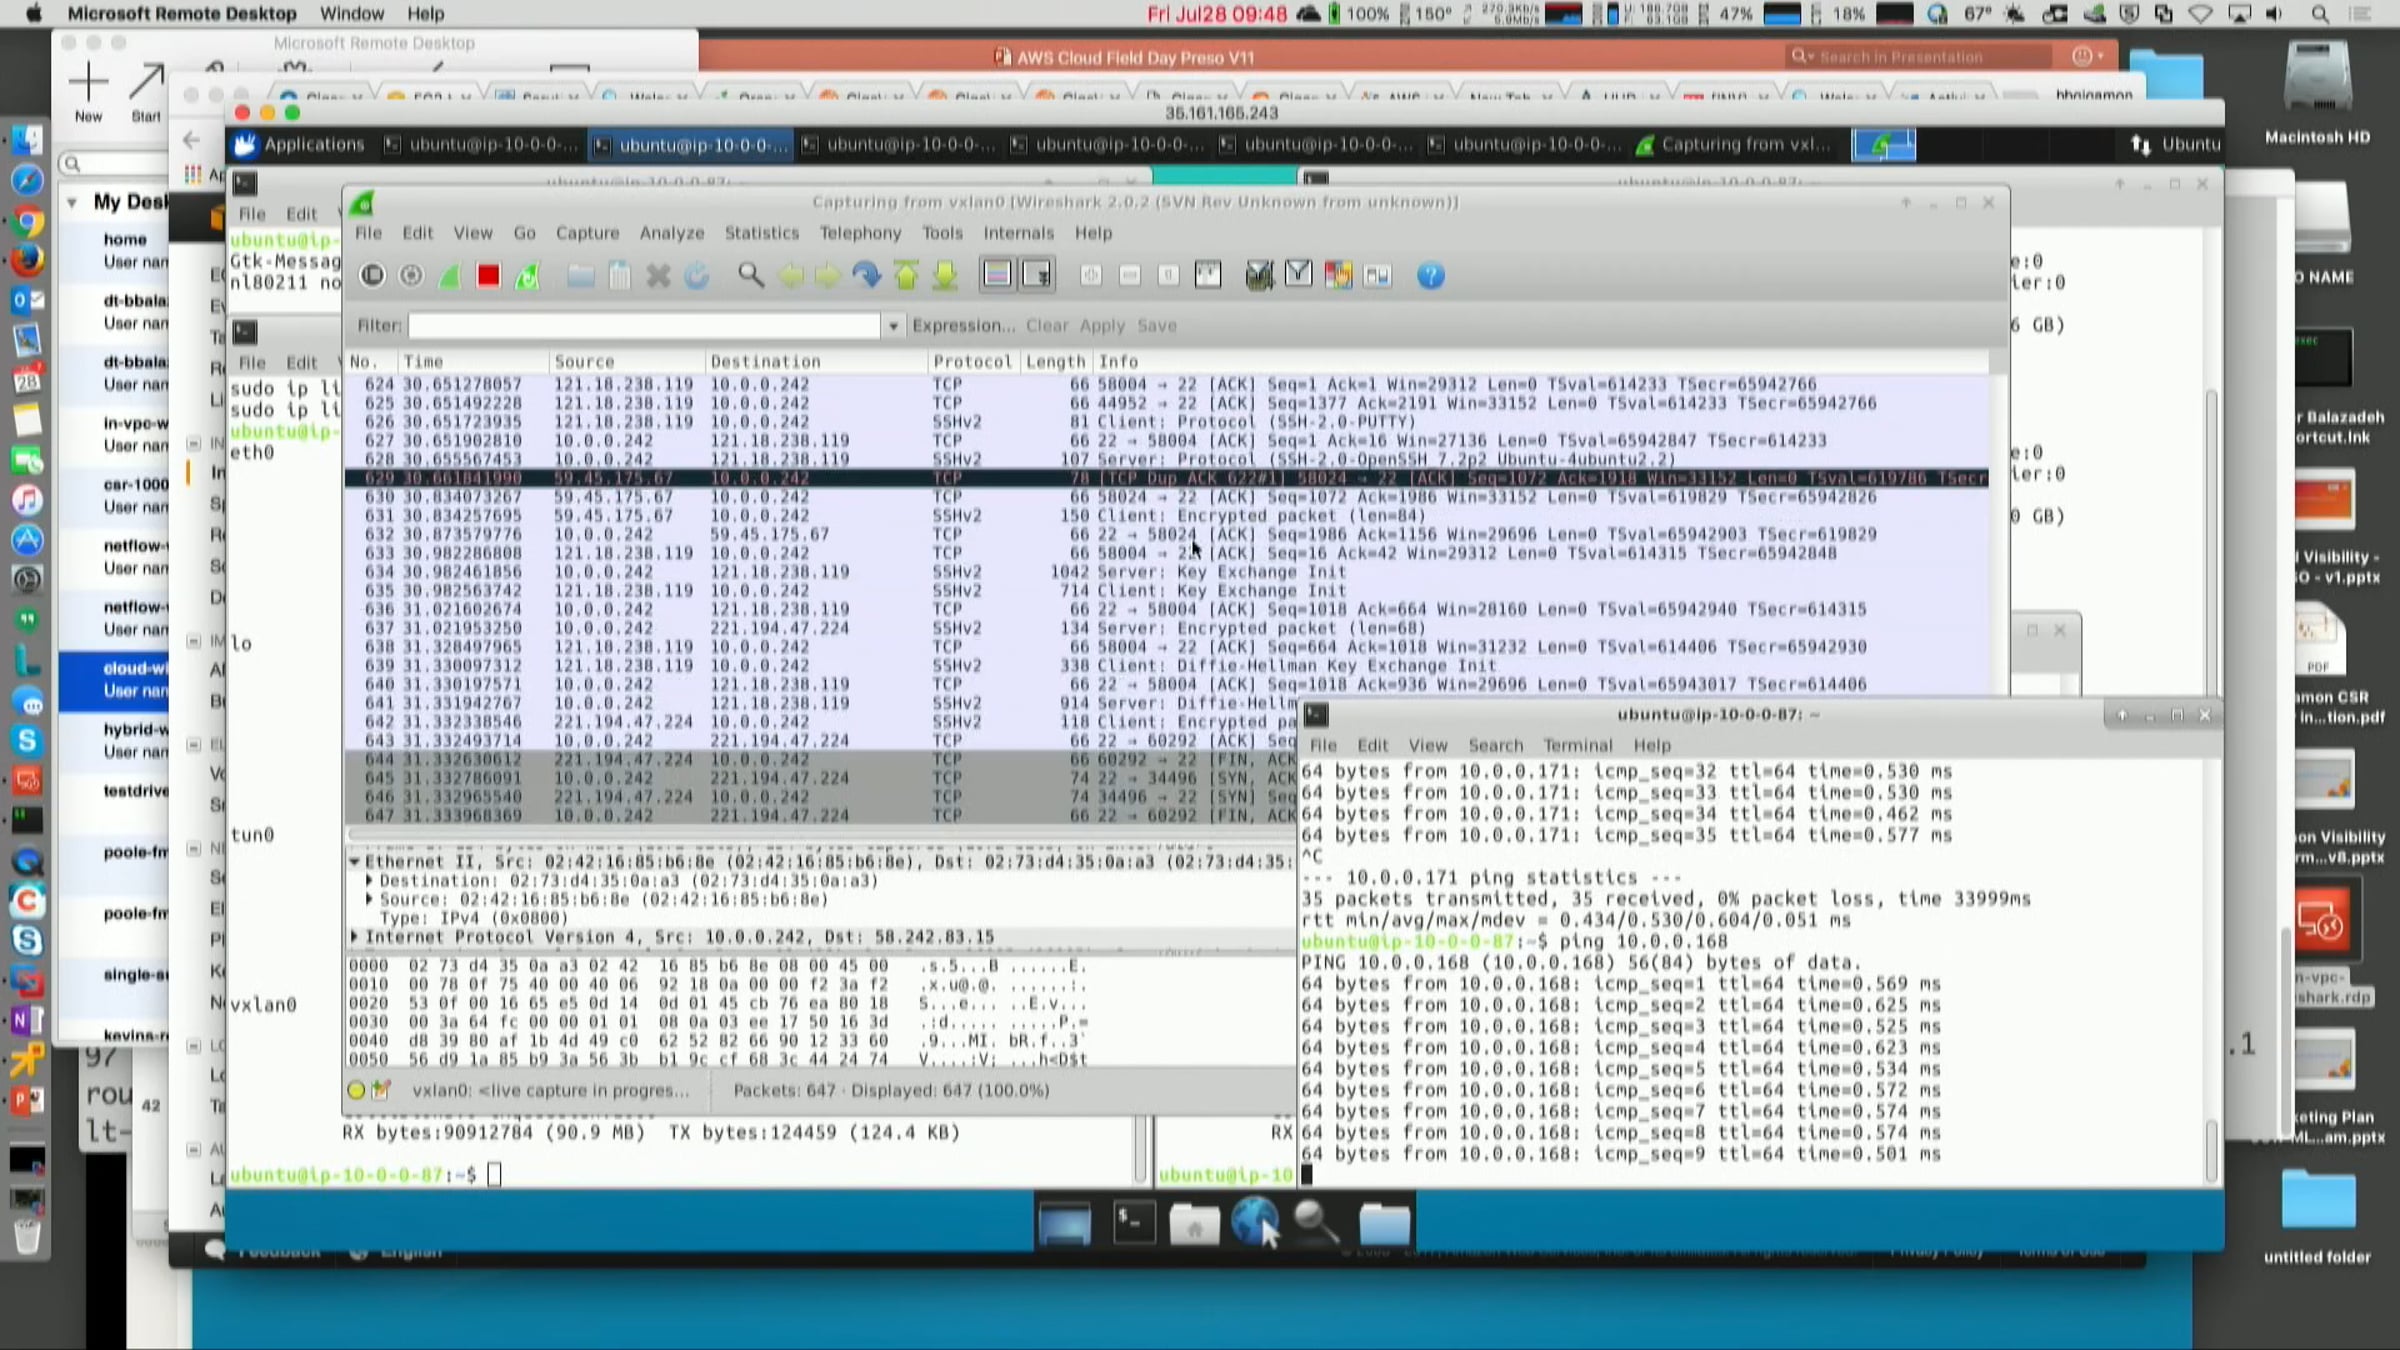This screenshot has width=2400, height=1350.
Task: Restart the current Wireshark capture
Action: tap(527, 275)
